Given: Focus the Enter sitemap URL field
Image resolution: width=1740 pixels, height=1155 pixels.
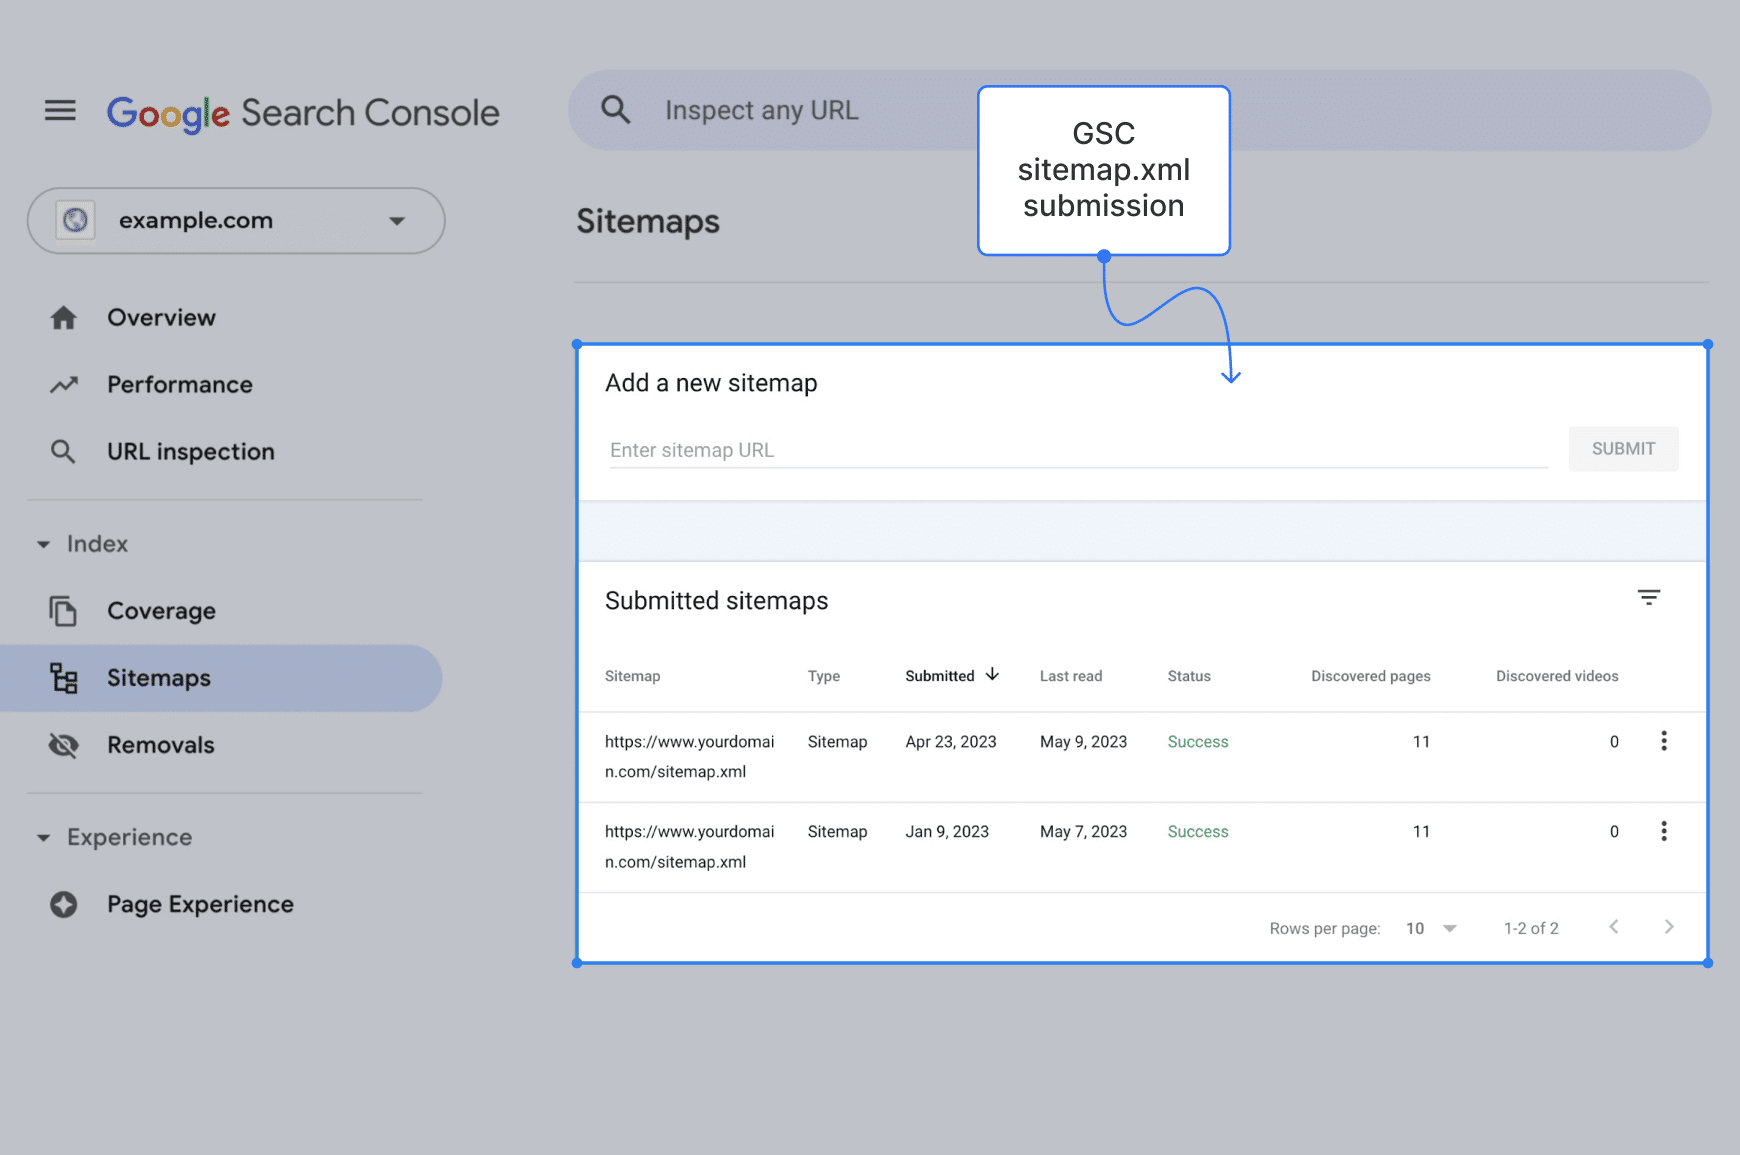Looking at the screenshot, I should point(1078,450).
